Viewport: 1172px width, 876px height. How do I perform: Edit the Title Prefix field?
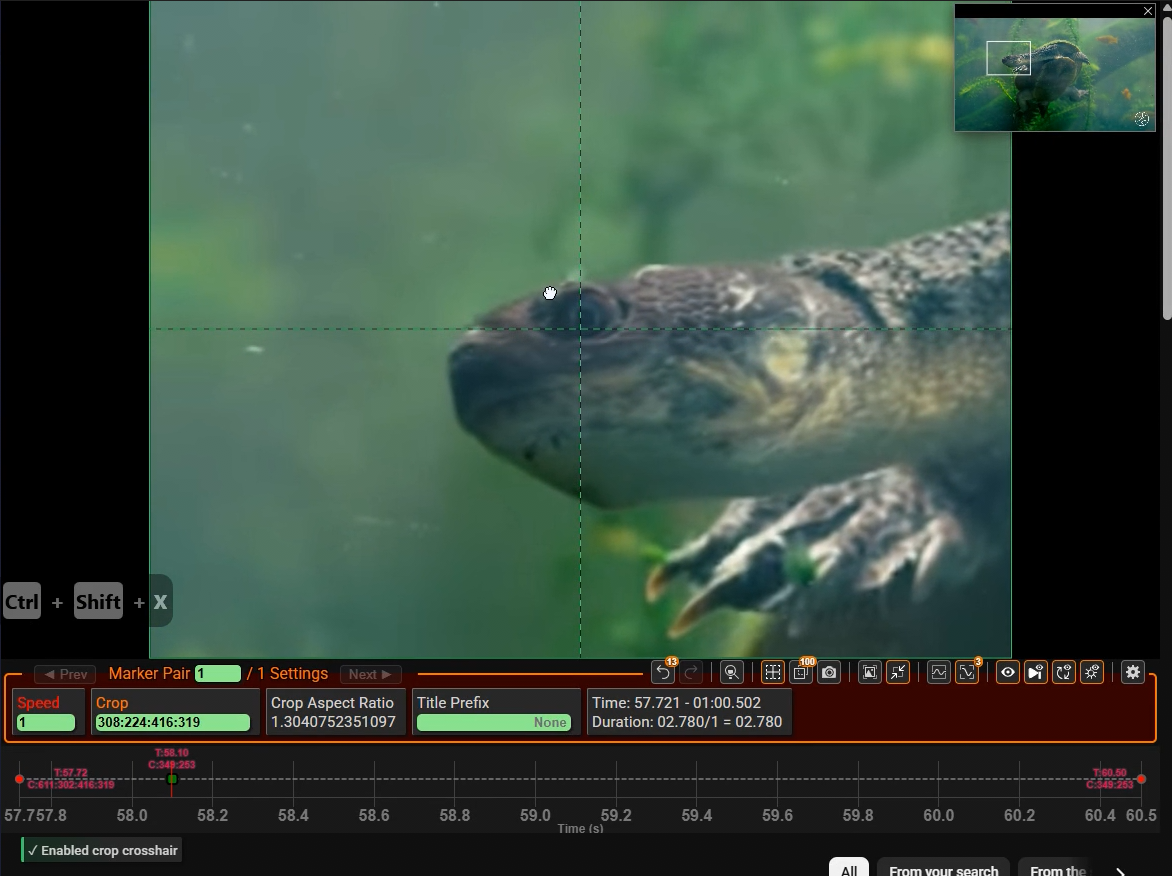(494, 723)
